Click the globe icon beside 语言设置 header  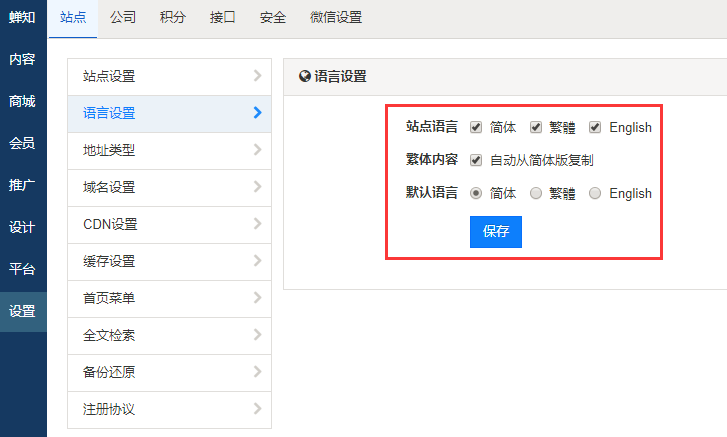point(305,76)
